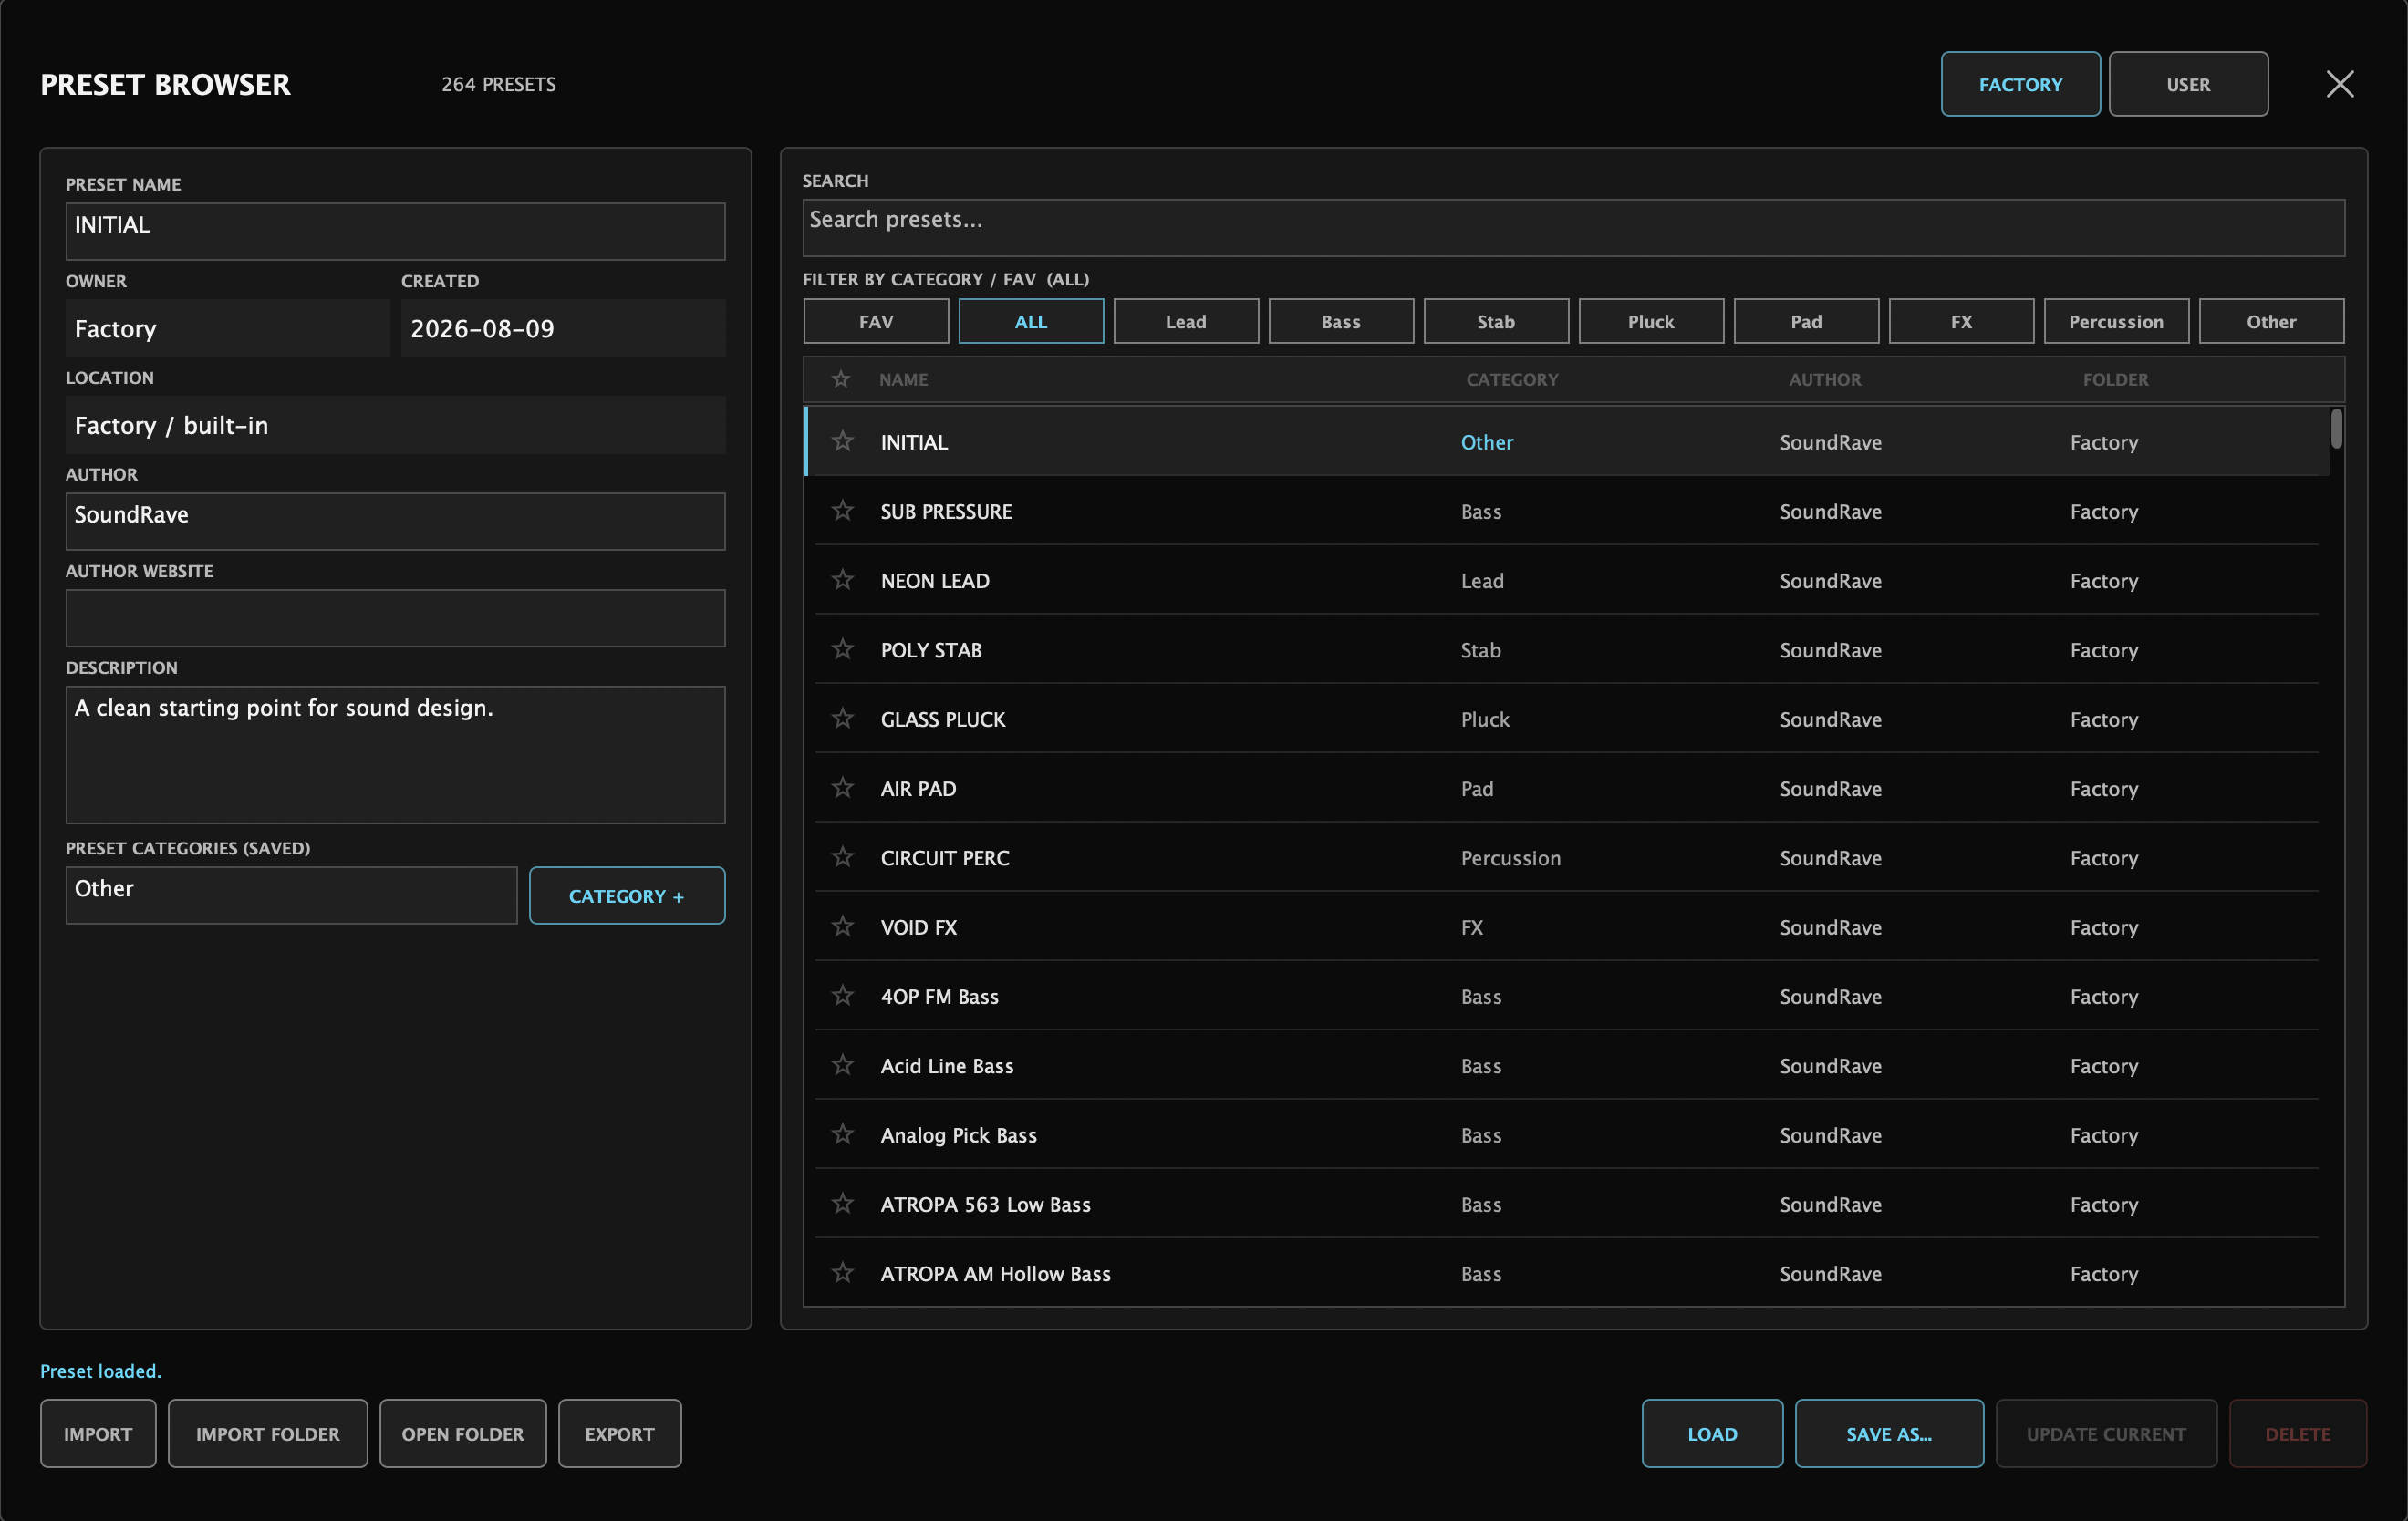Click IMPORT FOLDER button
The width and height of the screenshot is (2408, 1521).
click(268, 1433)
